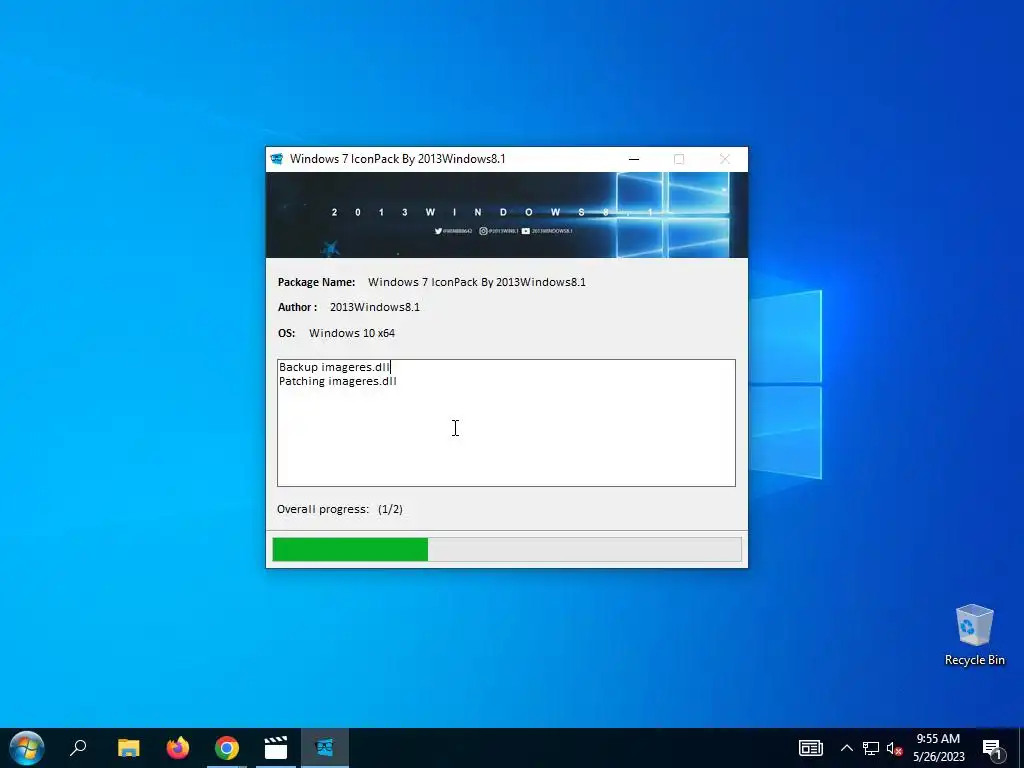This screenshot has width=1024, height=768.
Task: Open the Windows 7 style Start orb
Action: [x=27, y=748]
